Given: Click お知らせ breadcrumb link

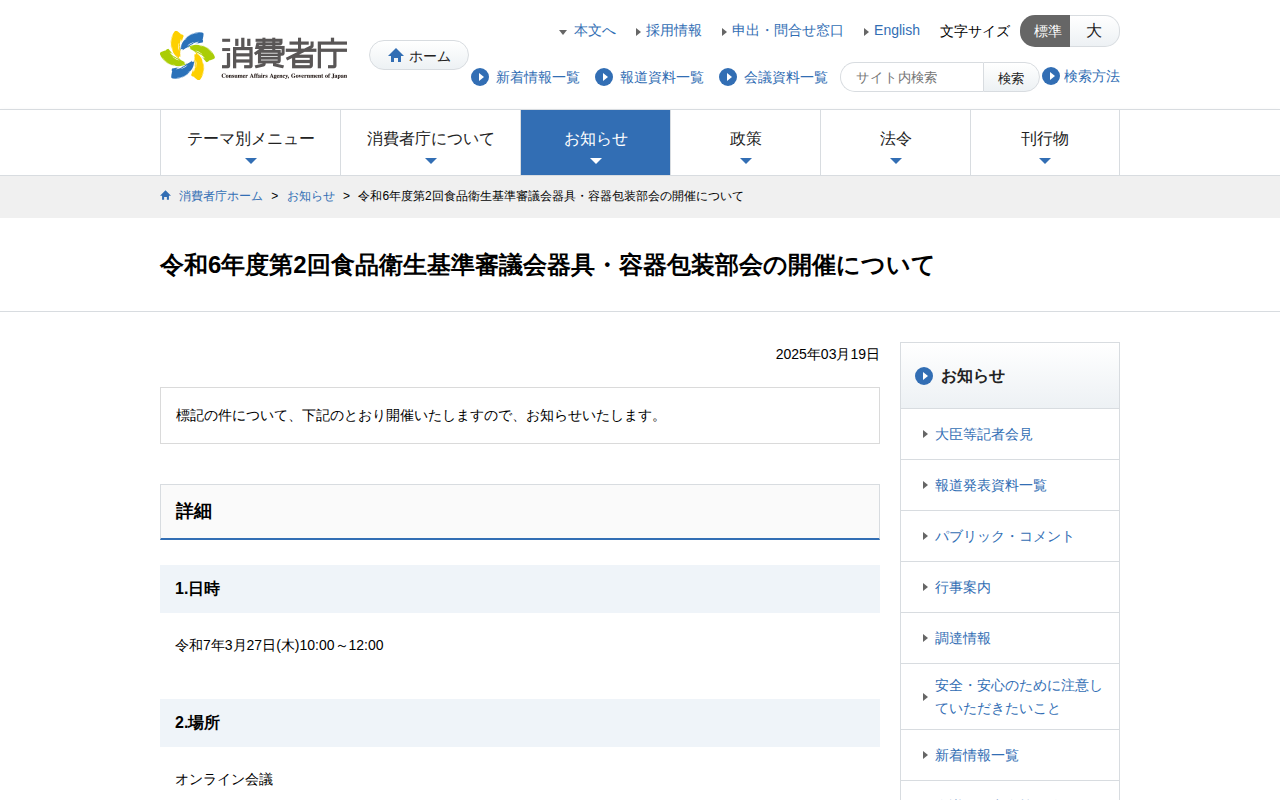Looking at the screenshot, I should click(311, 196).
